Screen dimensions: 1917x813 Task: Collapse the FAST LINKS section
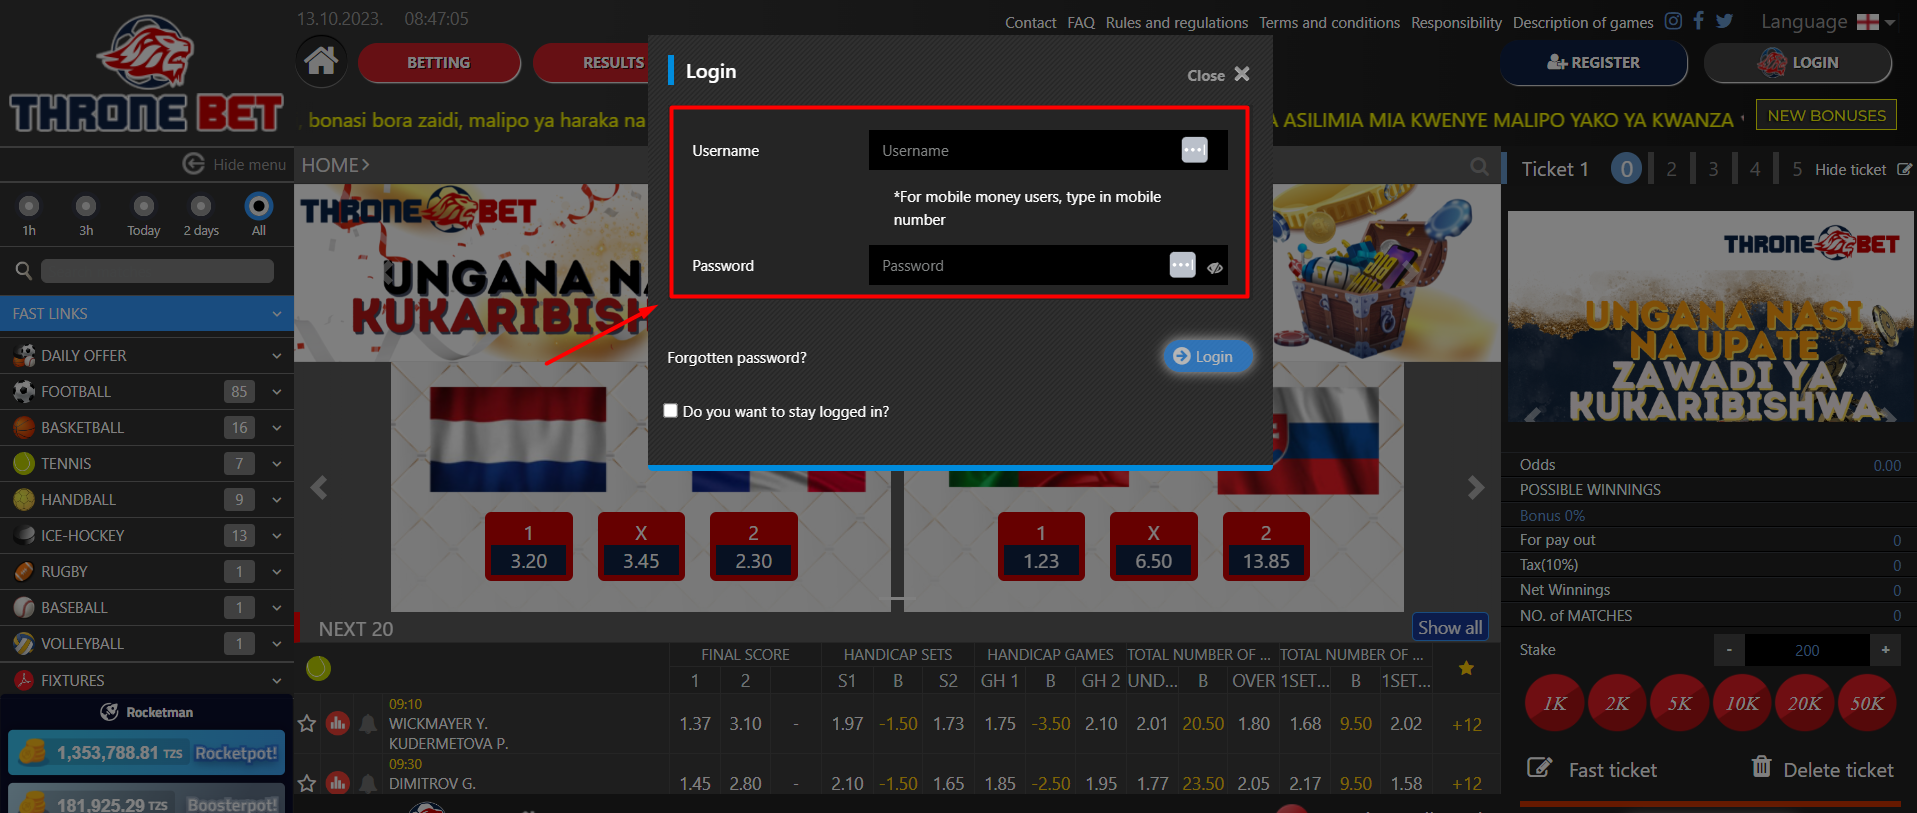pyautogui.click(x=146, y=313)
